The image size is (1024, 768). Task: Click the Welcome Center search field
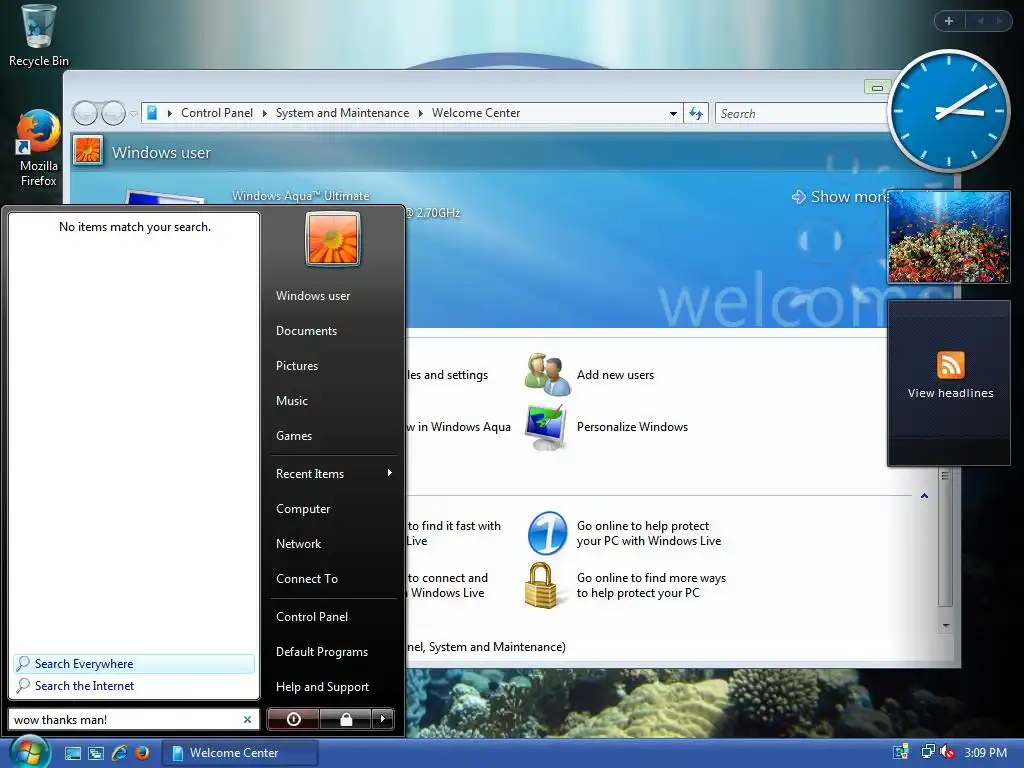pos(802,114)
